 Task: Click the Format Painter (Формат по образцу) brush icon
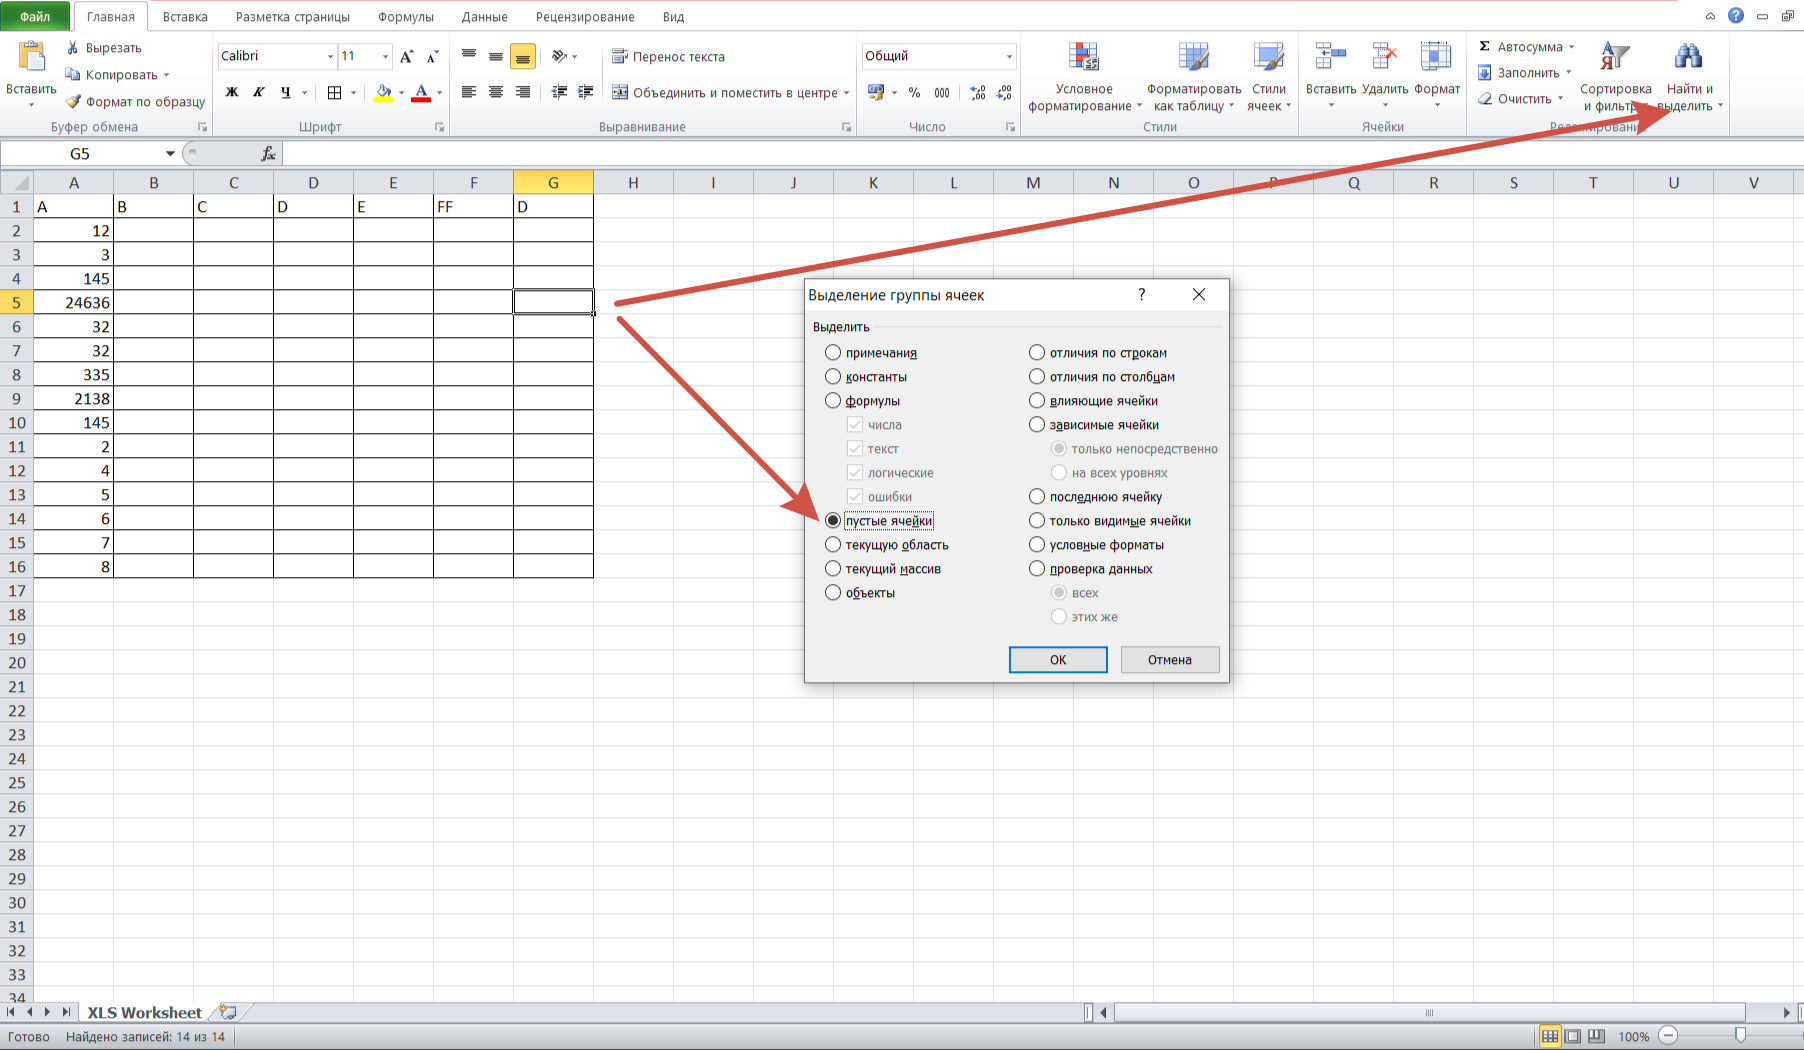pos(73,101)
